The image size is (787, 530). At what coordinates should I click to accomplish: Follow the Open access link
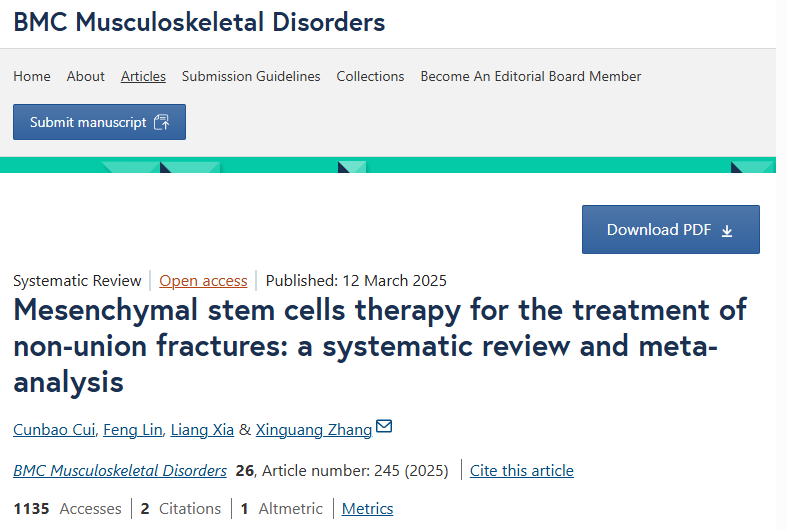point(203,281)
